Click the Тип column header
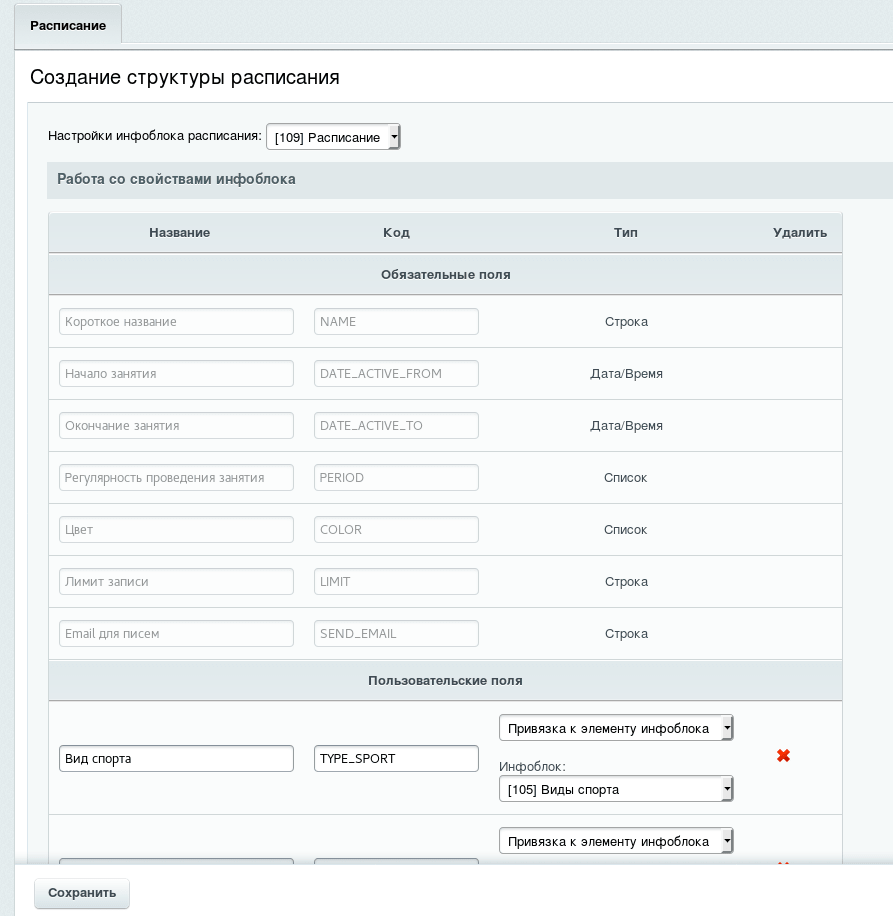 pos(626,233)
